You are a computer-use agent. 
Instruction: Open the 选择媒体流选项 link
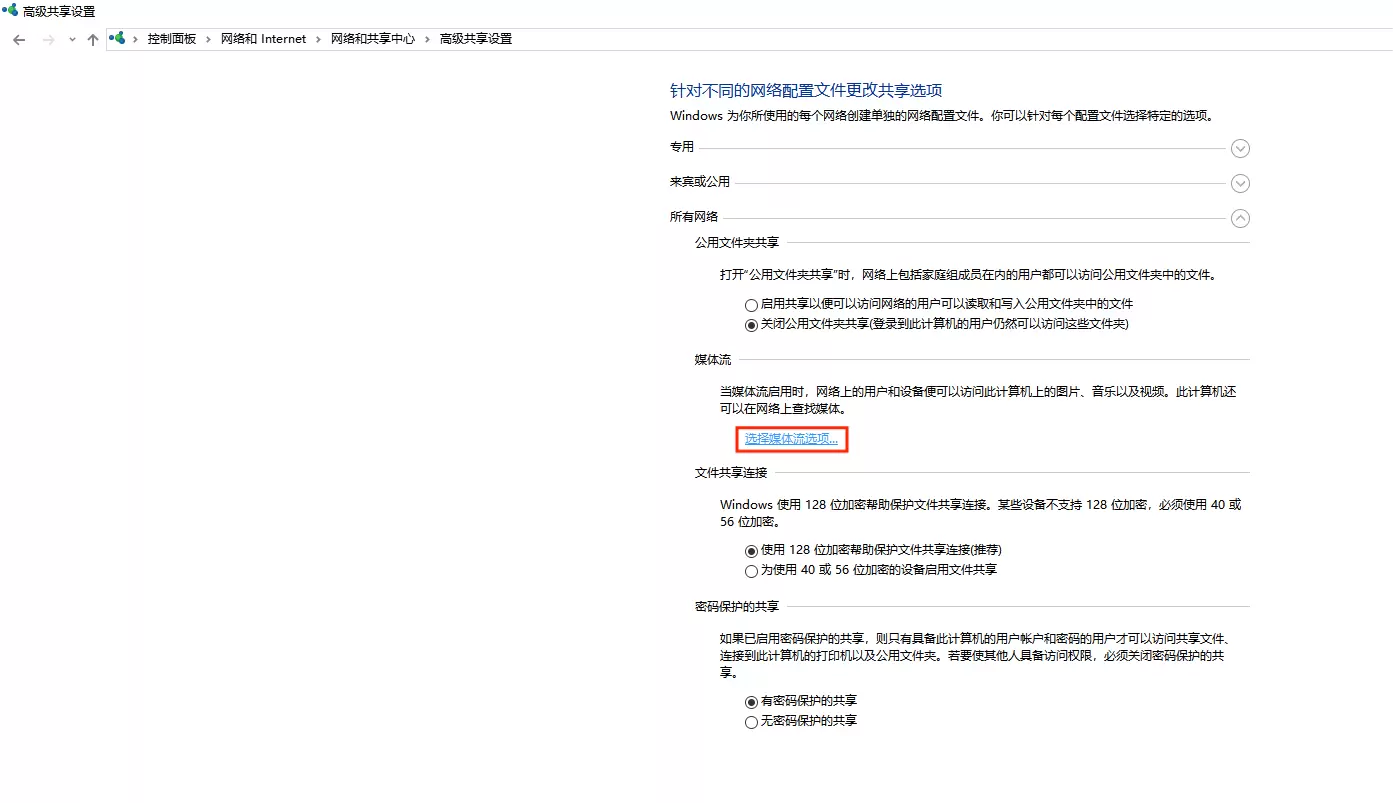point(791,439)
